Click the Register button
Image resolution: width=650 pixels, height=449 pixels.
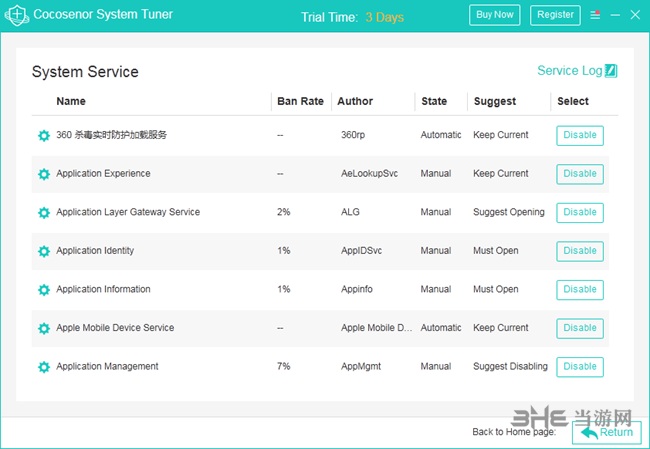[555, 15]
